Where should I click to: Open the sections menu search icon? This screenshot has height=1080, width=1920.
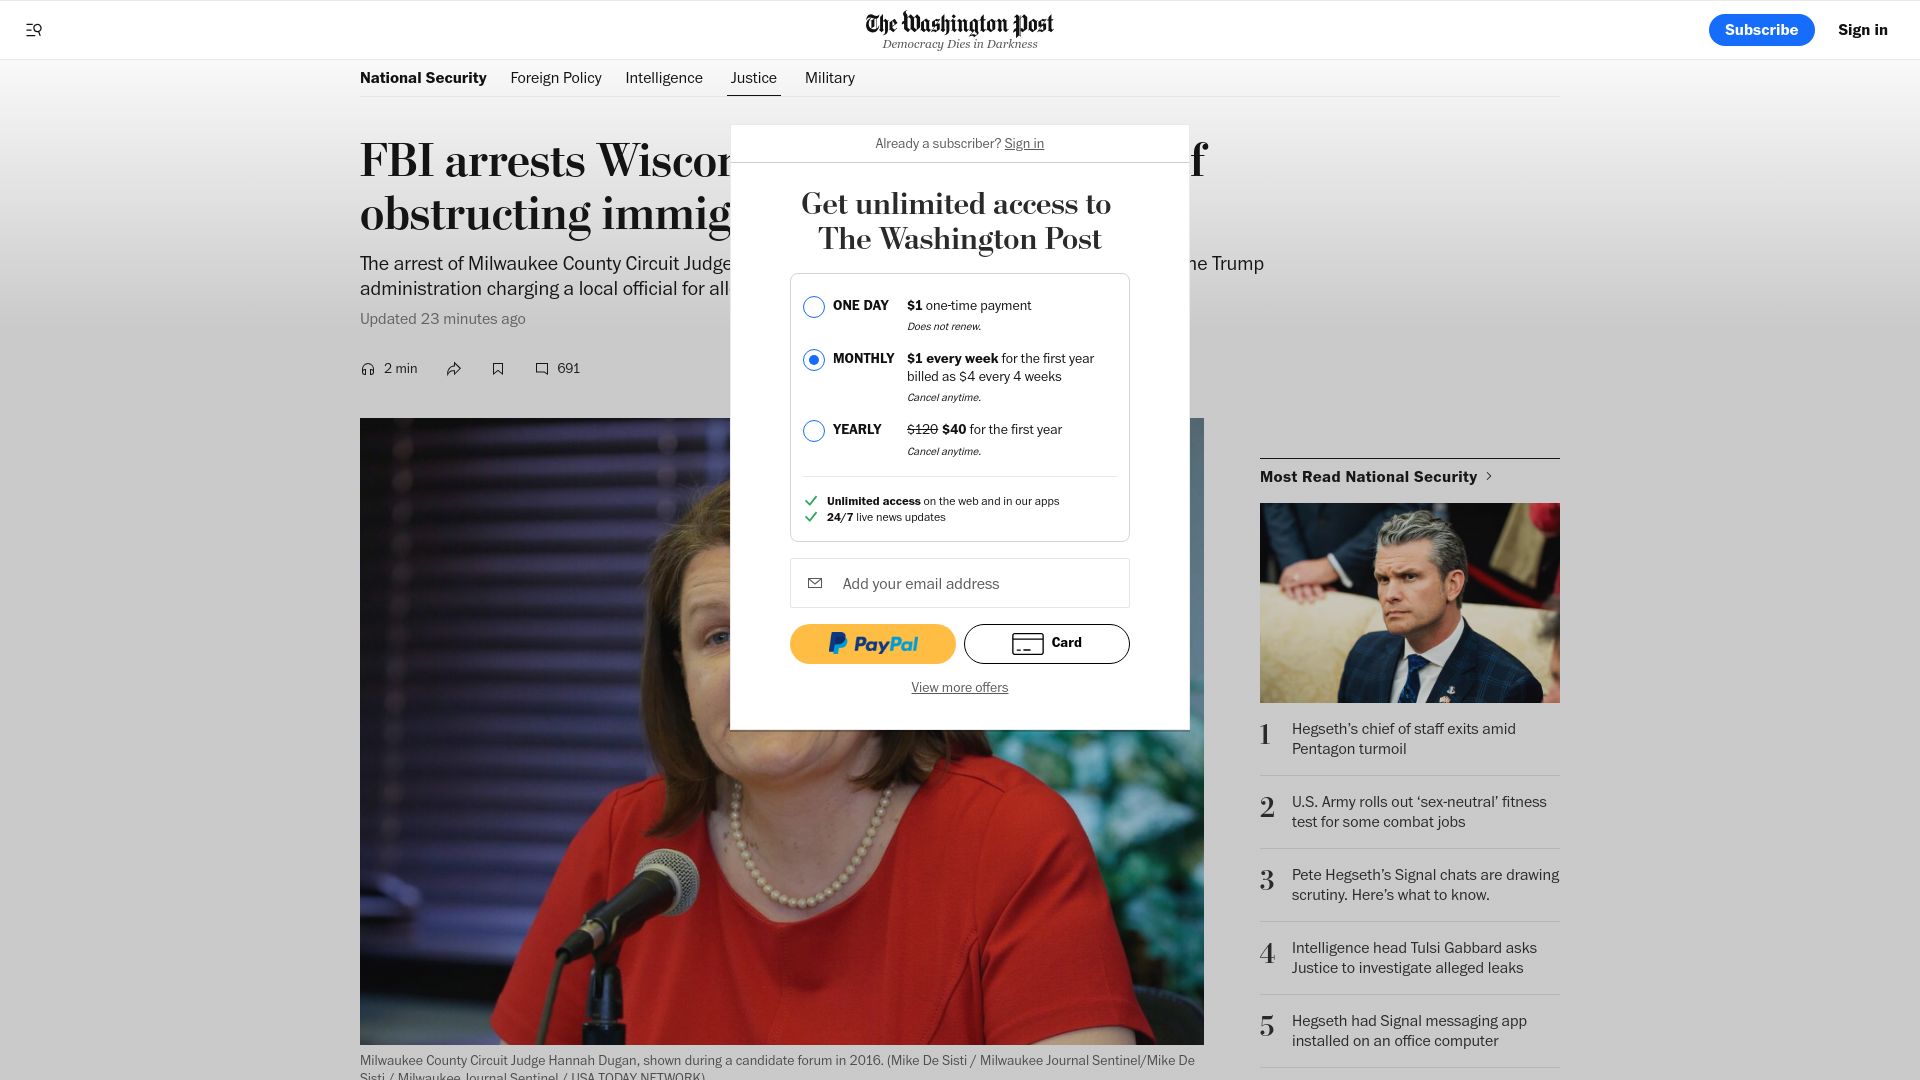click(34, 30)
